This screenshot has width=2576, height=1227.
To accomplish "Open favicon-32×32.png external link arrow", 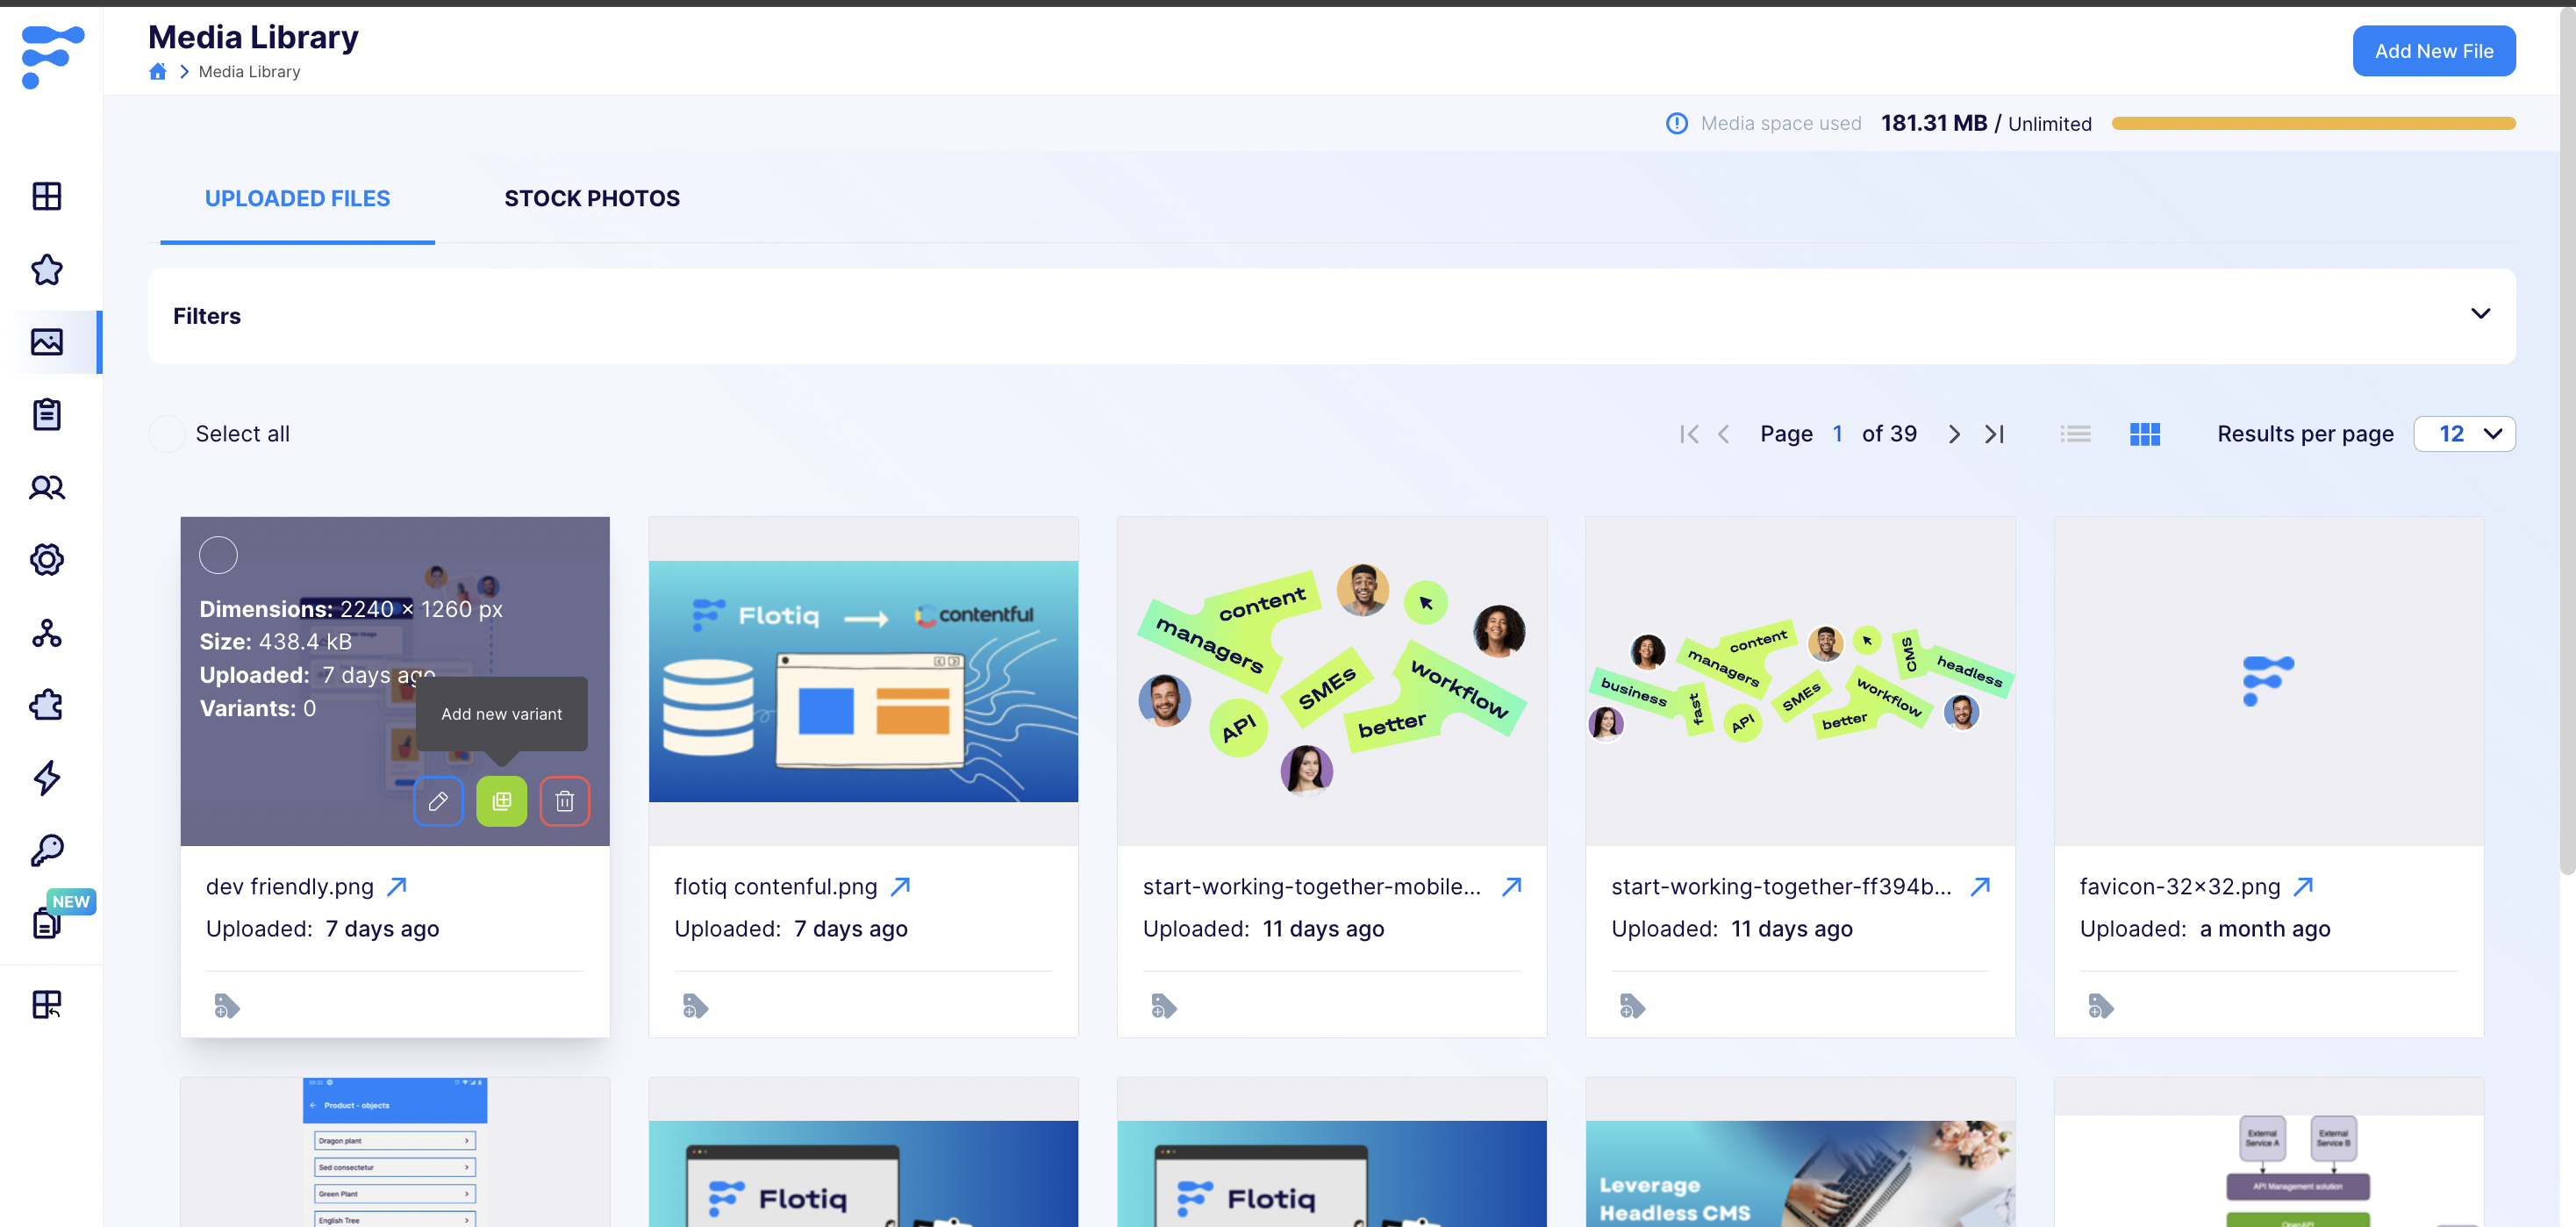I will tap(2304, 886).
